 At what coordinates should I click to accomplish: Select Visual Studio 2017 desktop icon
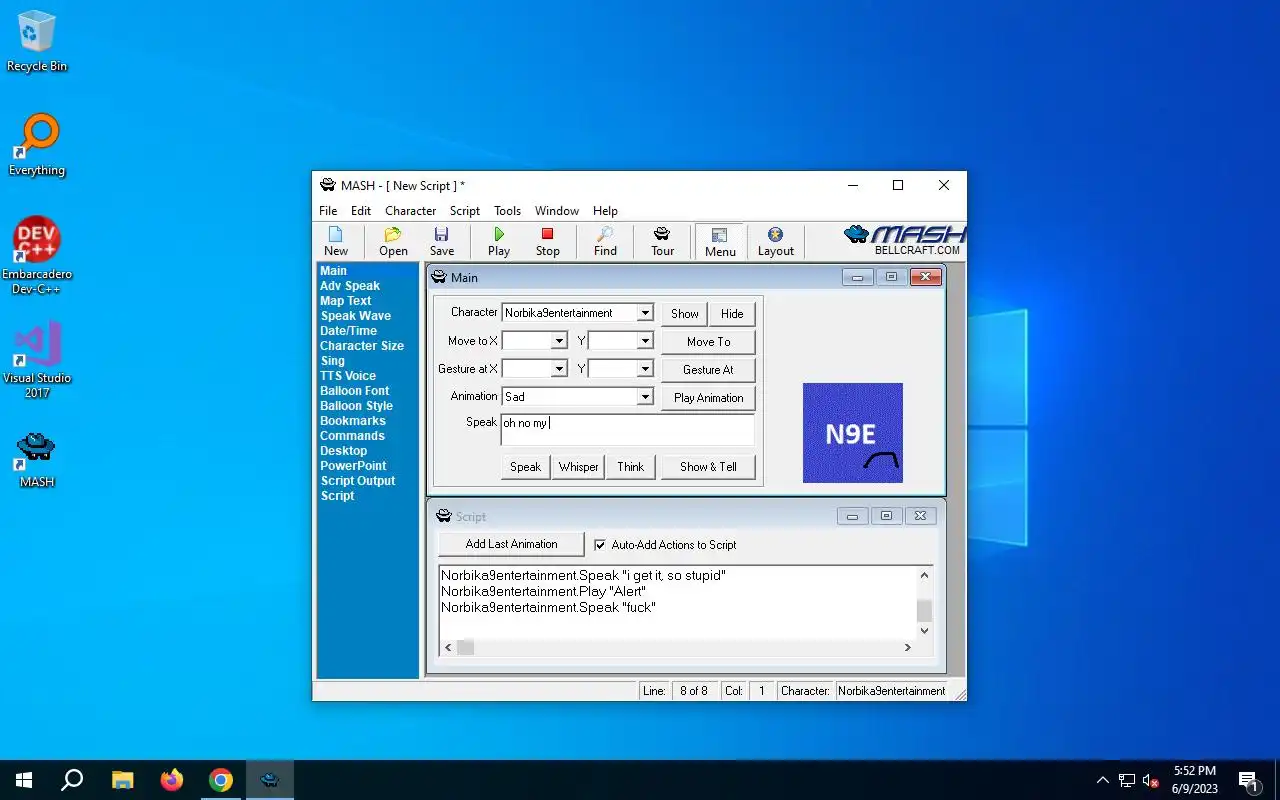click(37, 360)
